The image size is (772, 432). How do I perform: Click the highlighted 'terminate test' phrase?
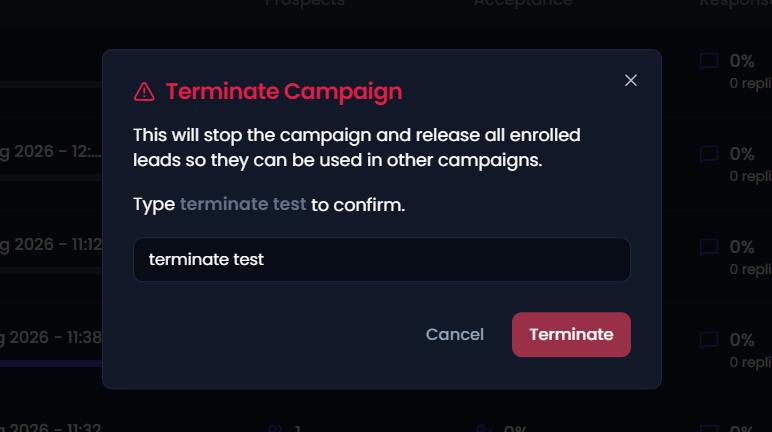click(x=243, y=204)
